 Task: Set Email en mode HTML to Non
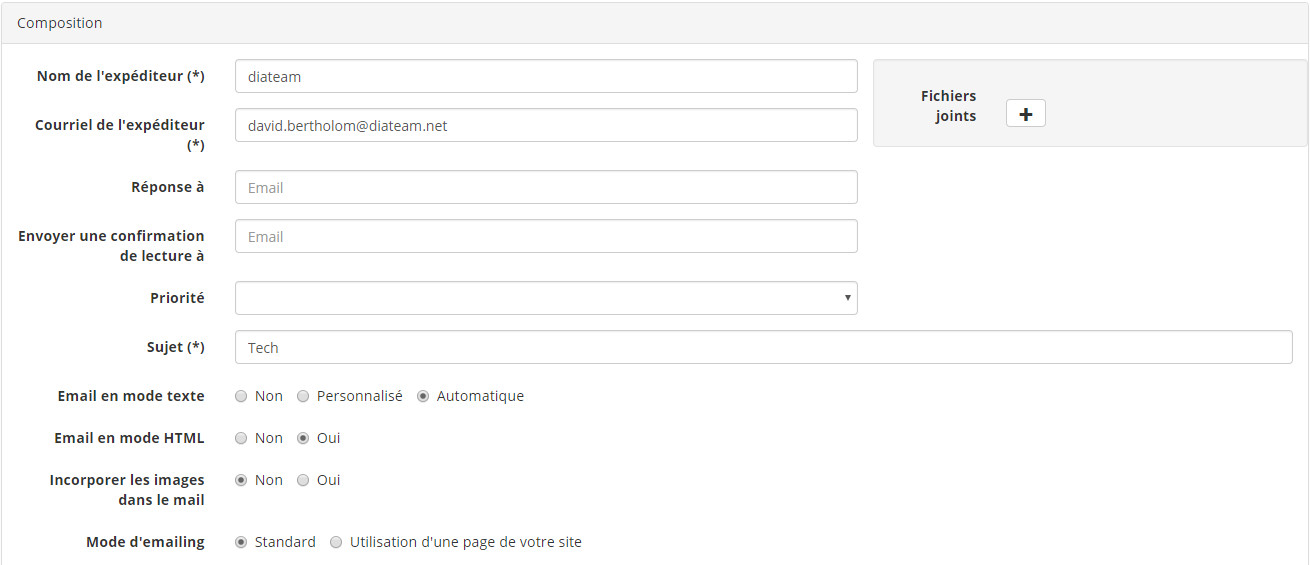[241, 438]
